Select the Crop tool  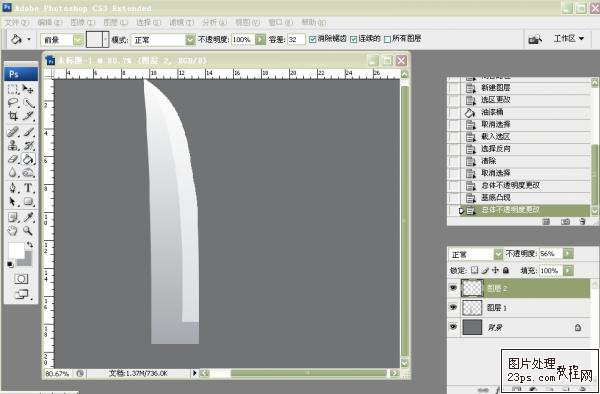[13, 116]
